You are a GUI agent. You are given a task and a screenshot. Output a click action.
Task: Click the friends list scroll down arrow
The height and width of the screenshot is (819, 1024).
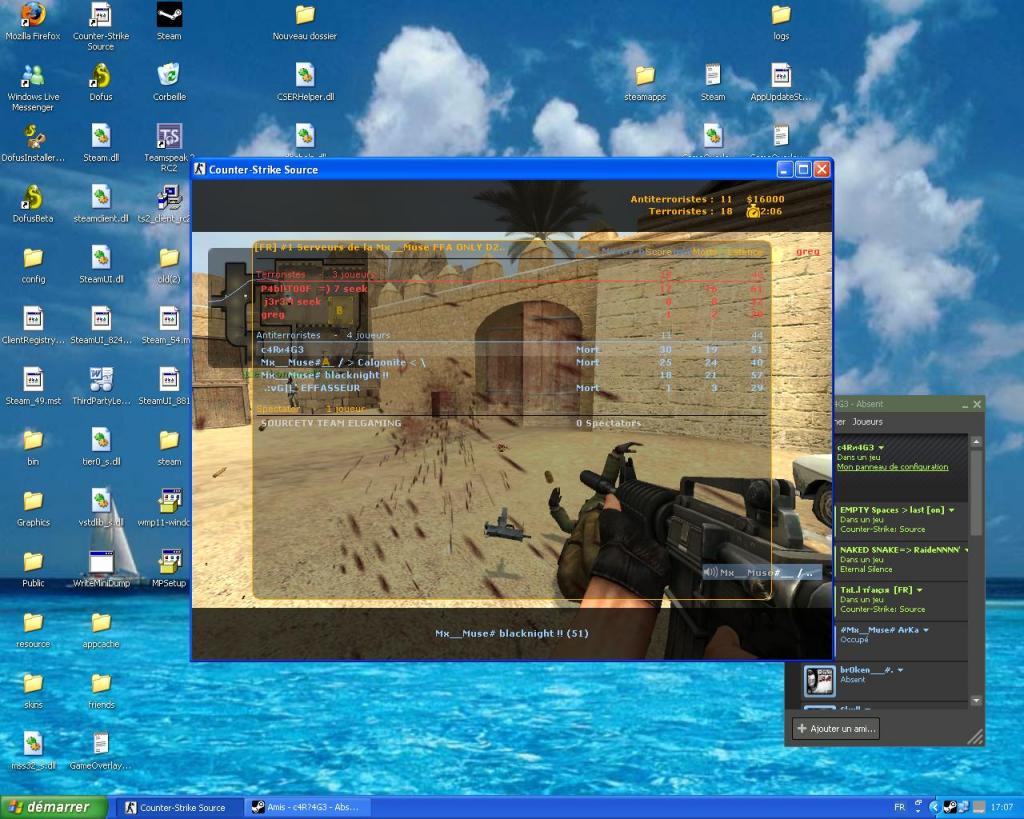[x=976, y=701]
